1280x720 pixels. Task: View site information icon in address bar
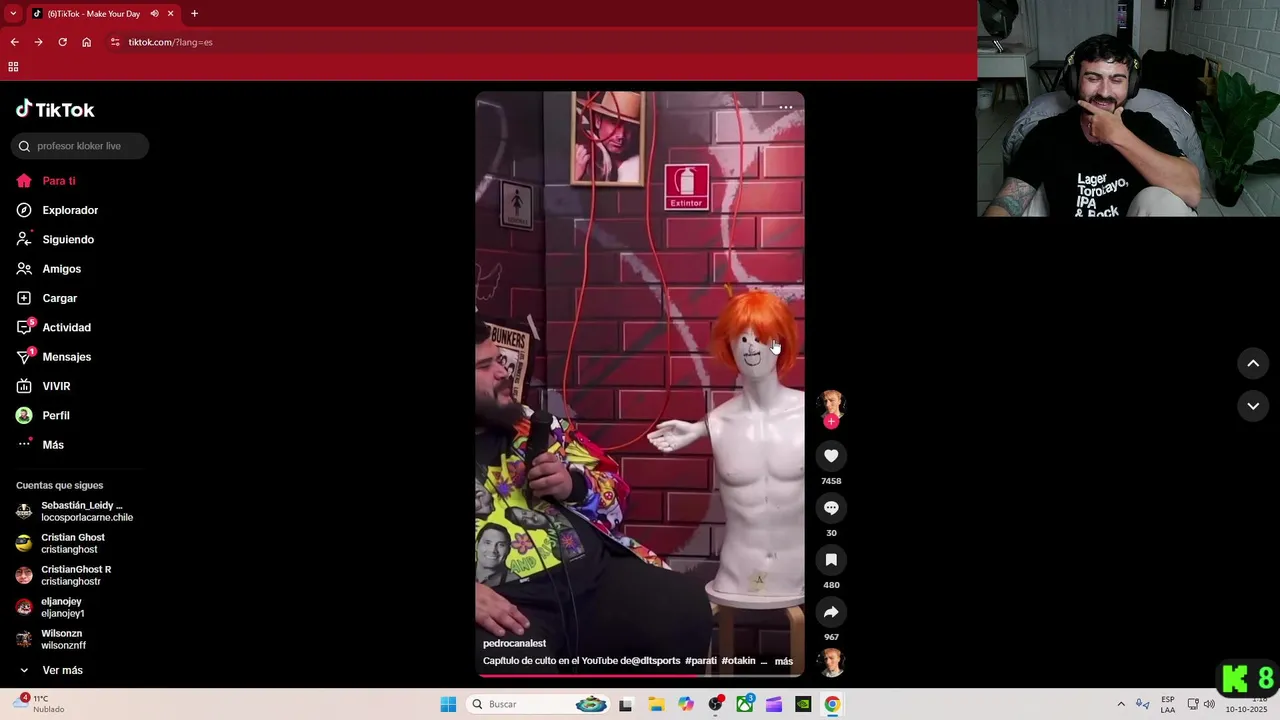click(115, 42)
